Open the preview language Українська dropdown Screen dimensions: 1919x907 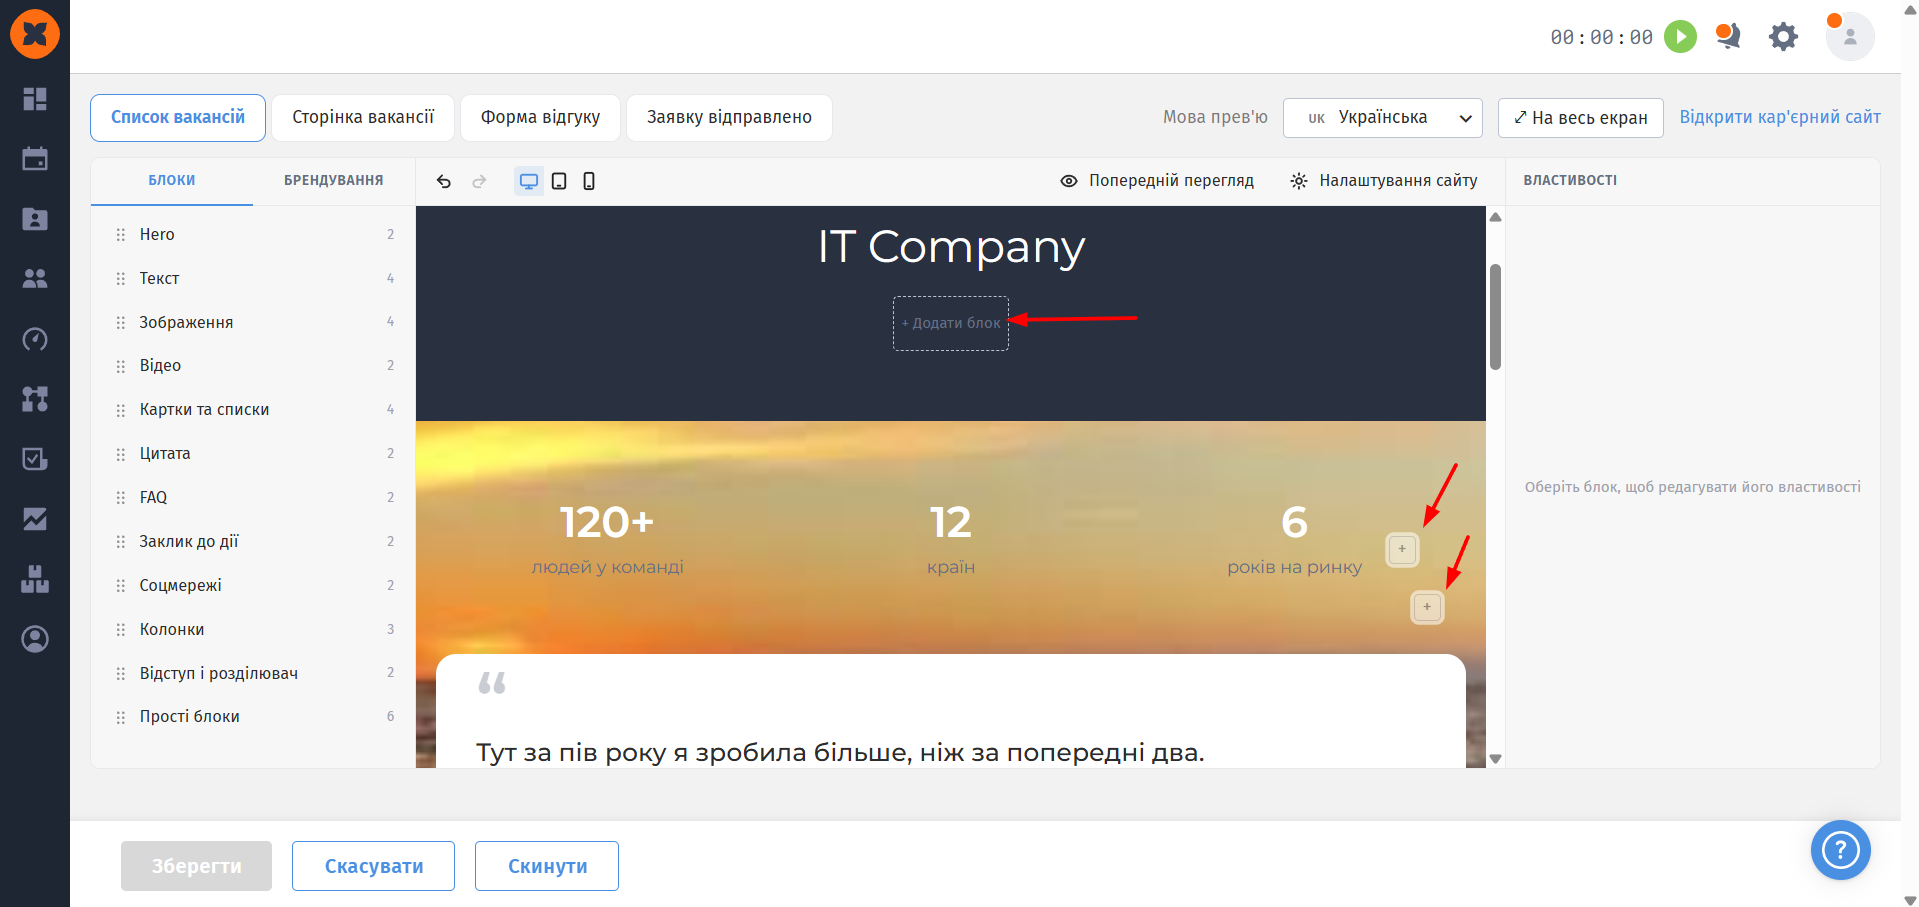point(1382,118)
